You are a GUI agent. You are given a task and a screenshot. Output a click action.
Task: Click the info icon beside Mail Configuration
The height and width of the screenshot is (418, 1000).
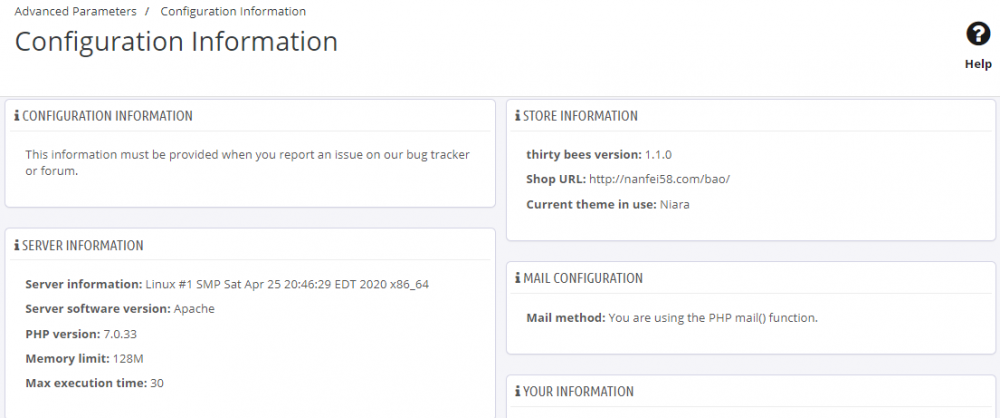pos(518,278)
